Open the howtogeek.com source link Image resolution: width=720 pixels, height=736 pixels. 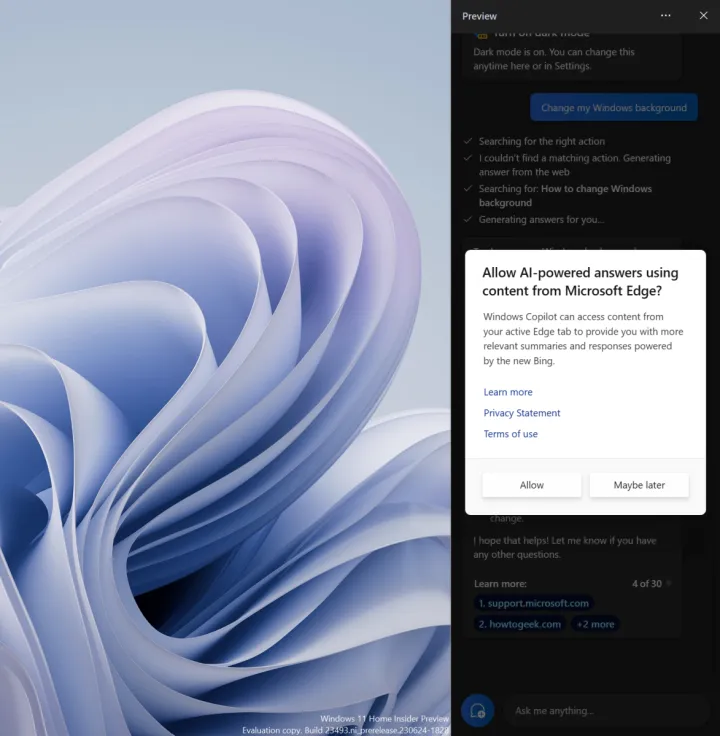click(519, 624)
